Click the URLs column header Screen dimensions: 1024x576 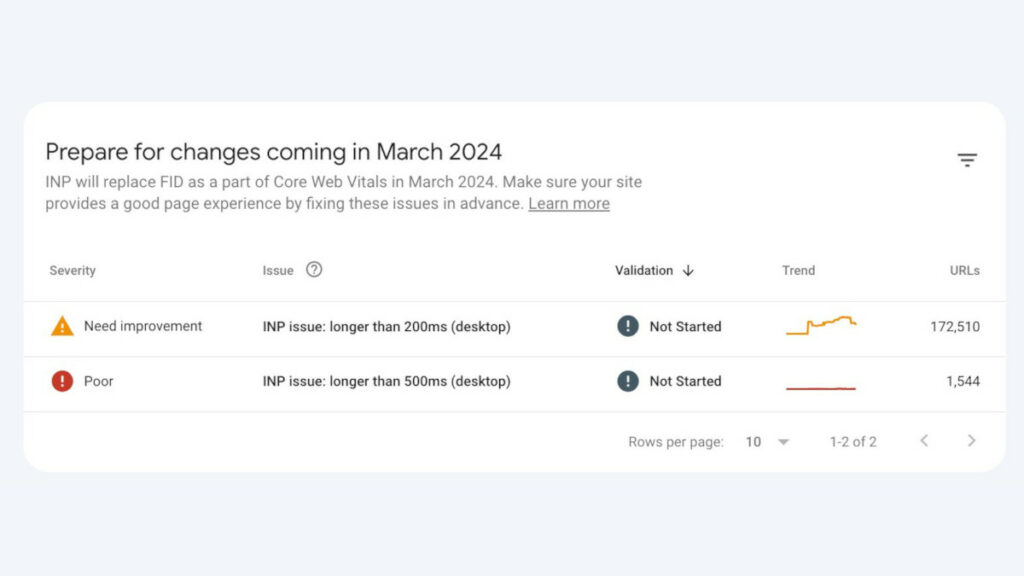point(965,270)
